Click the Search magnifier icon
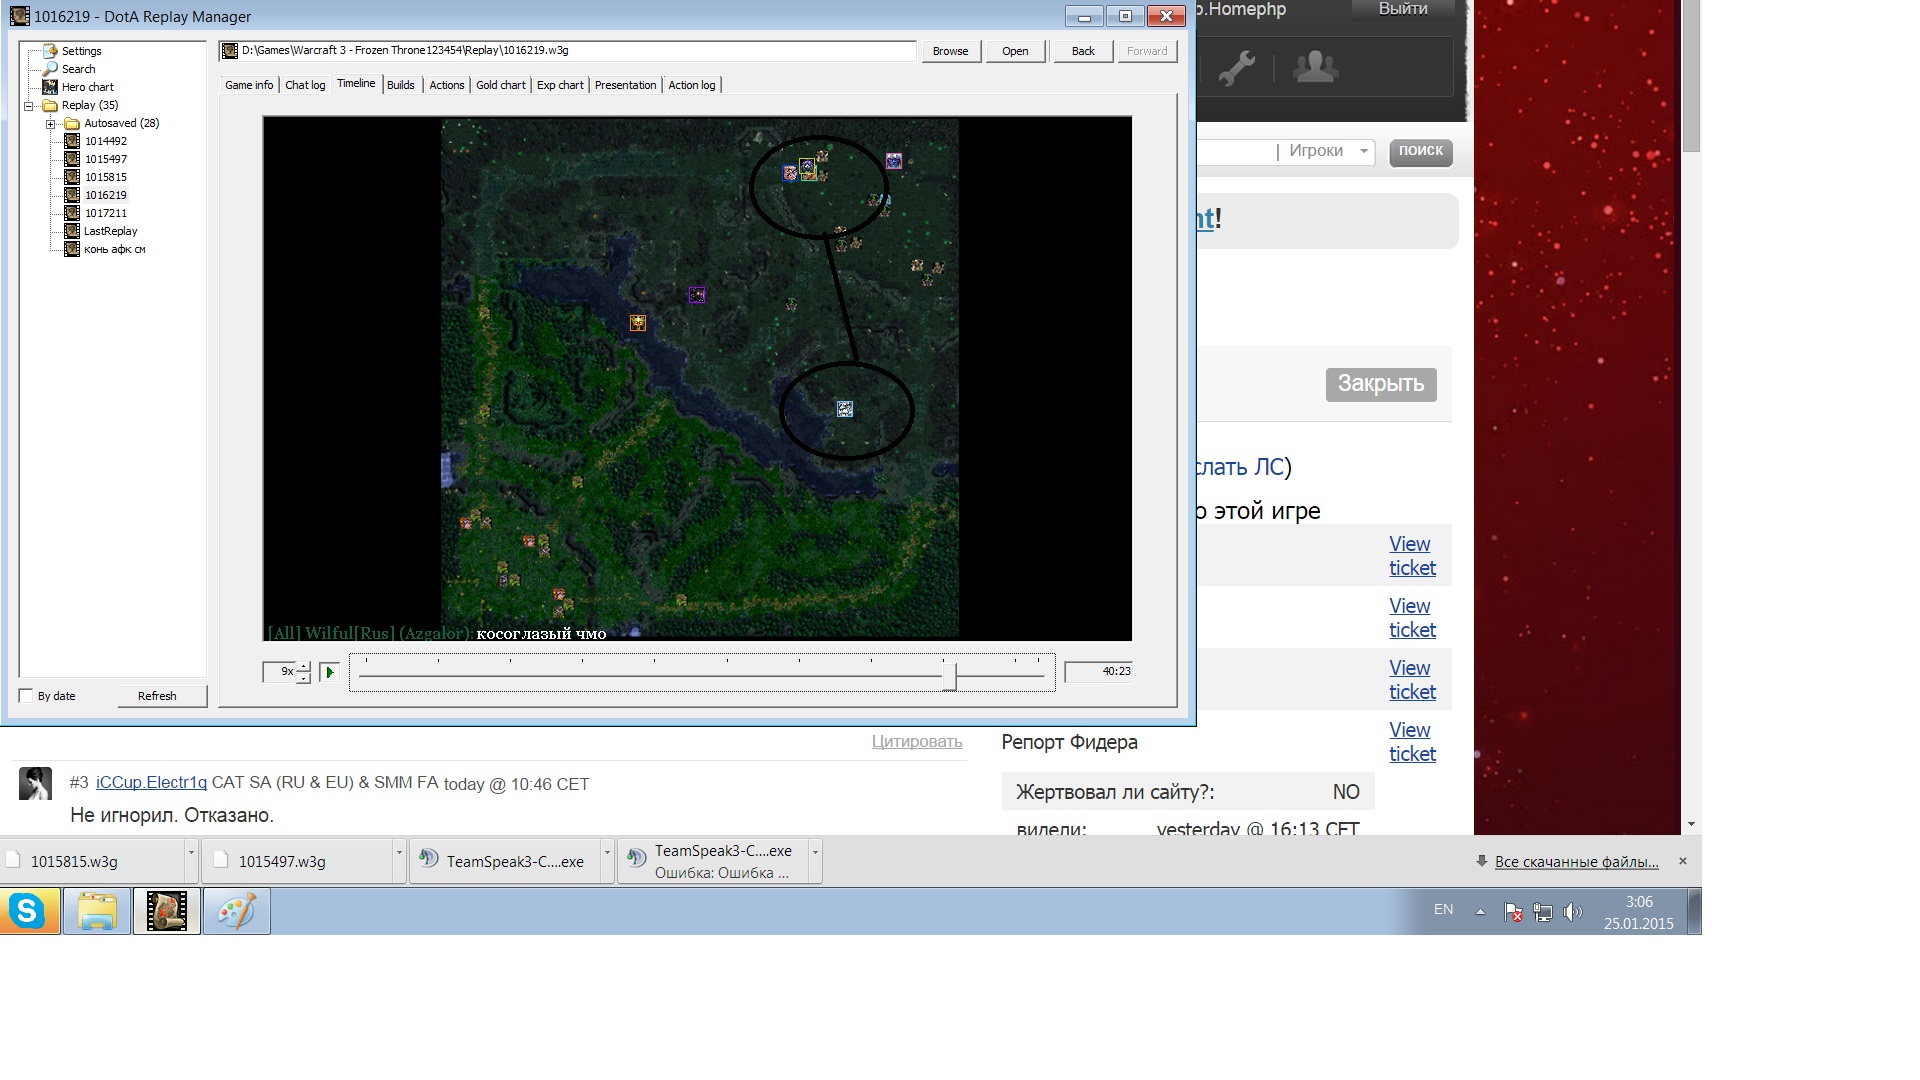Screen dimensions: 1920x1080 point(50,69)
